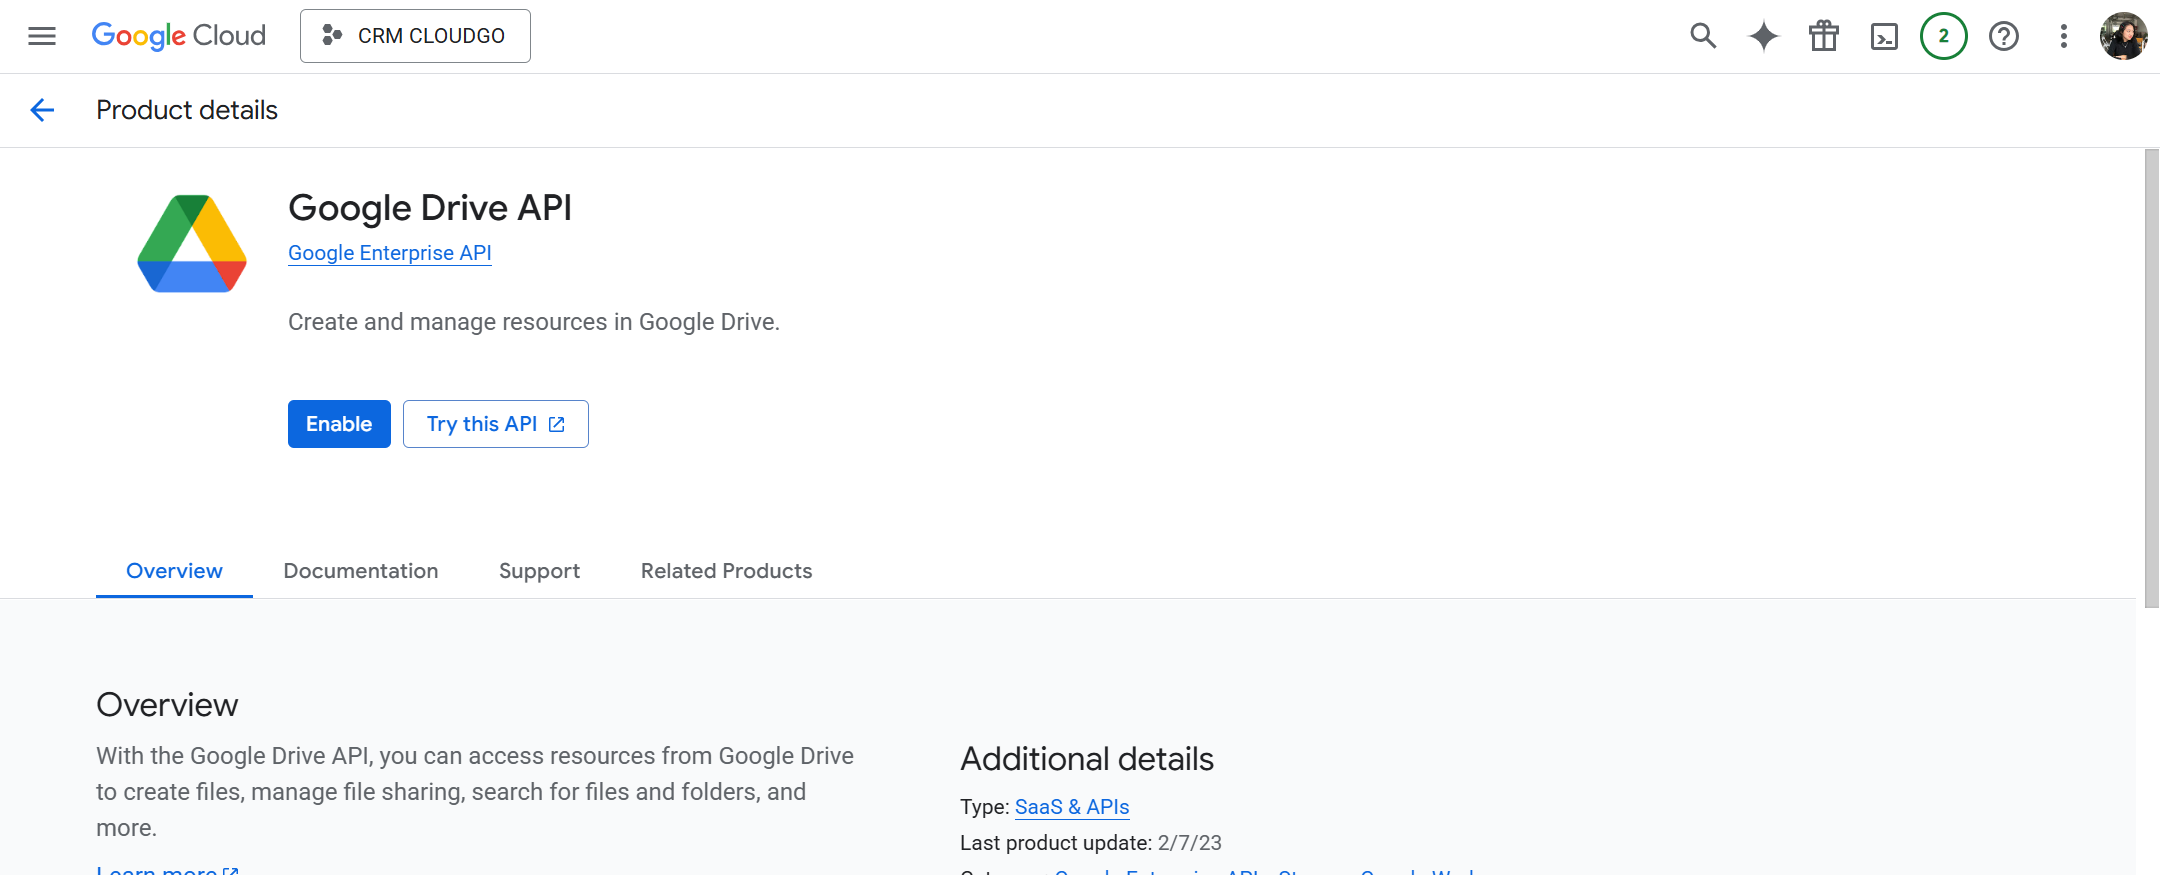This screenshot has height=875, width=2160.
Task: Open notifications badge showing 2
Action: tap(1943, 36)
